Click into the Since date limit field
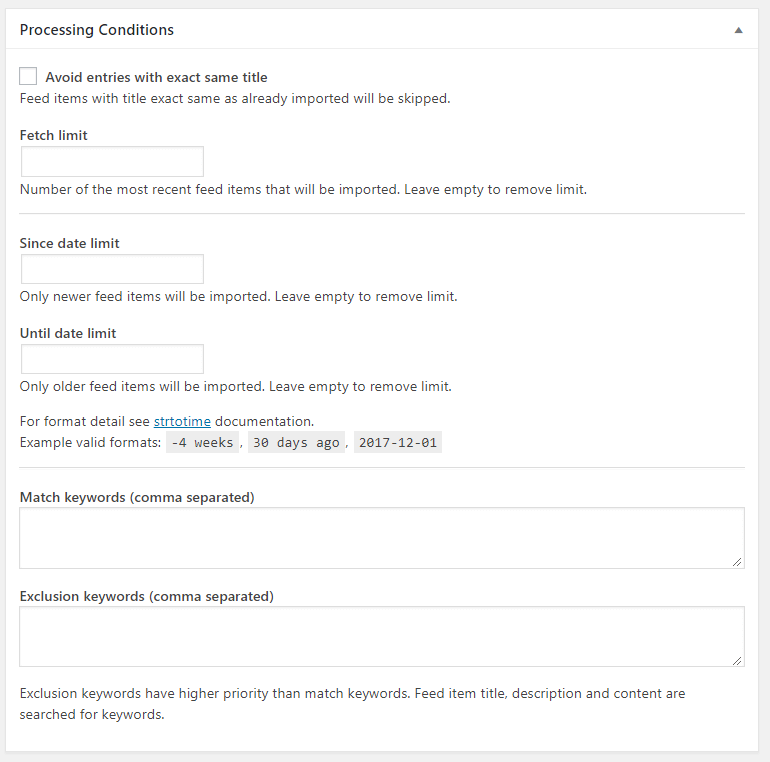Viewport: 770px width, 762px height. click(x=112, y=269)
